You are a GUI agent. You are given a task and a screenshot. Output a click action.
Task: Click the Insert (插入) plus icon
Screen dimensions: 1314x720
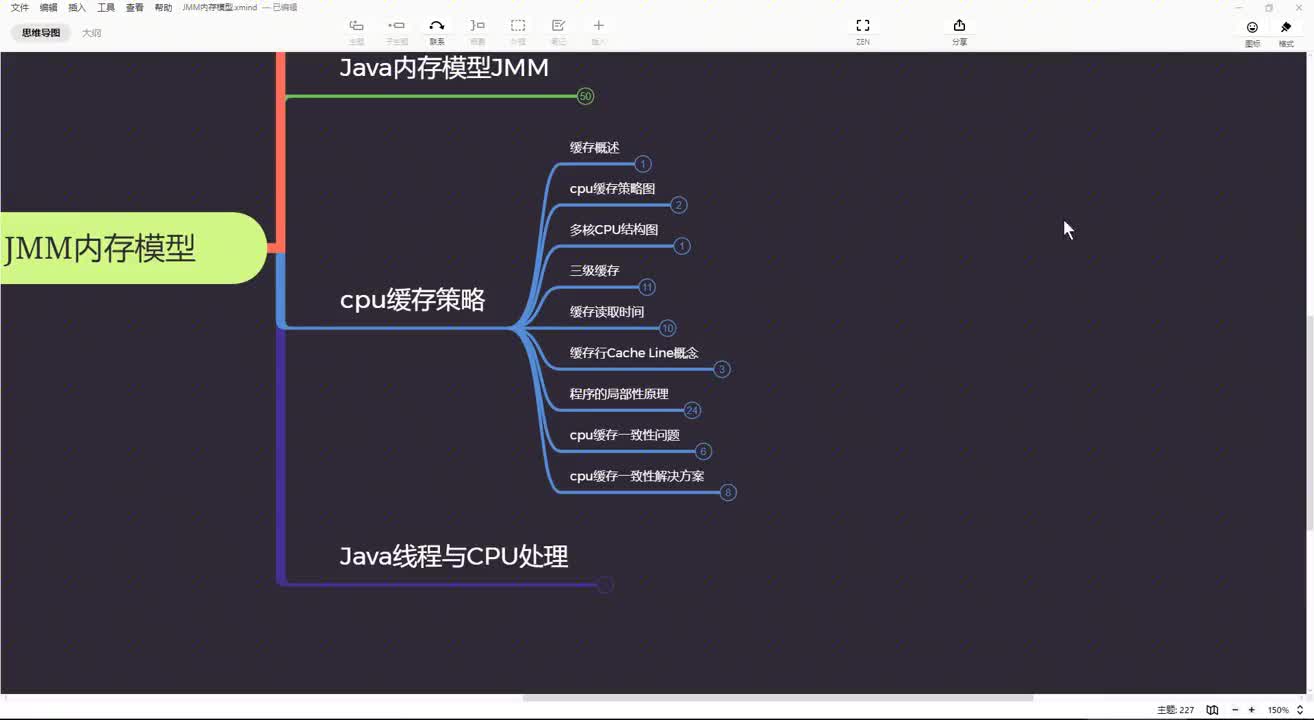tap(598, 26)
